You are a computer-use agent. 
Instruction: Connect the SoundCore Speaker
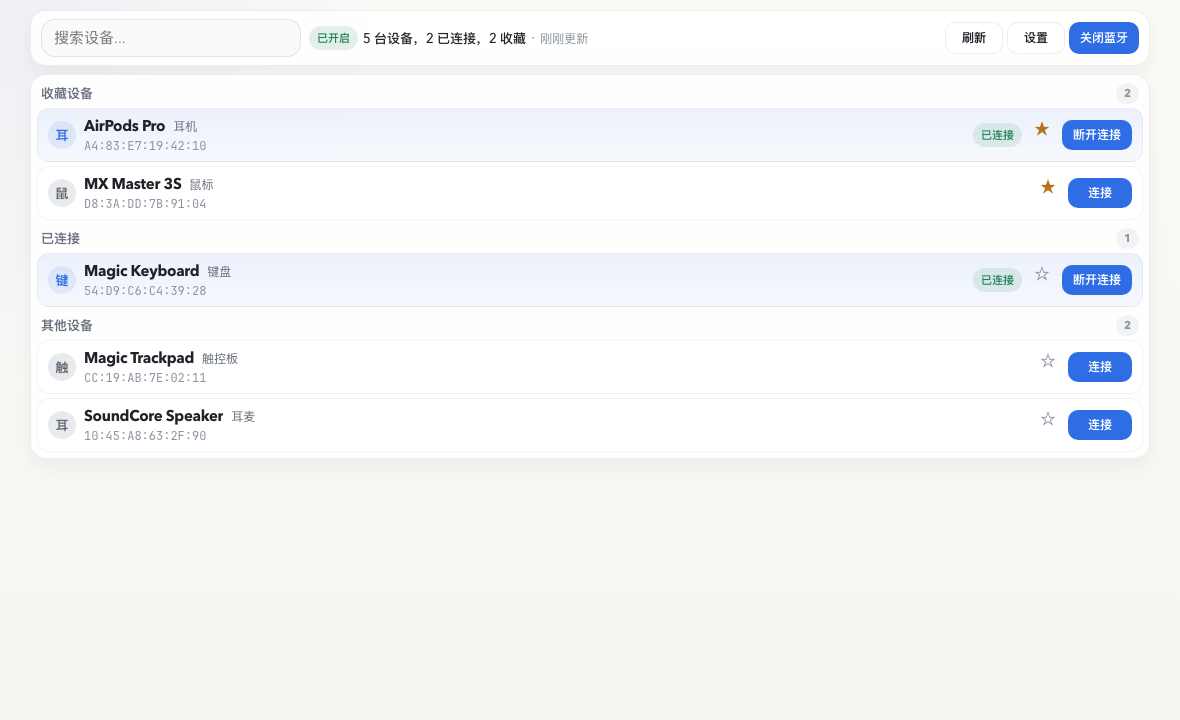(x=1099, y=425)
